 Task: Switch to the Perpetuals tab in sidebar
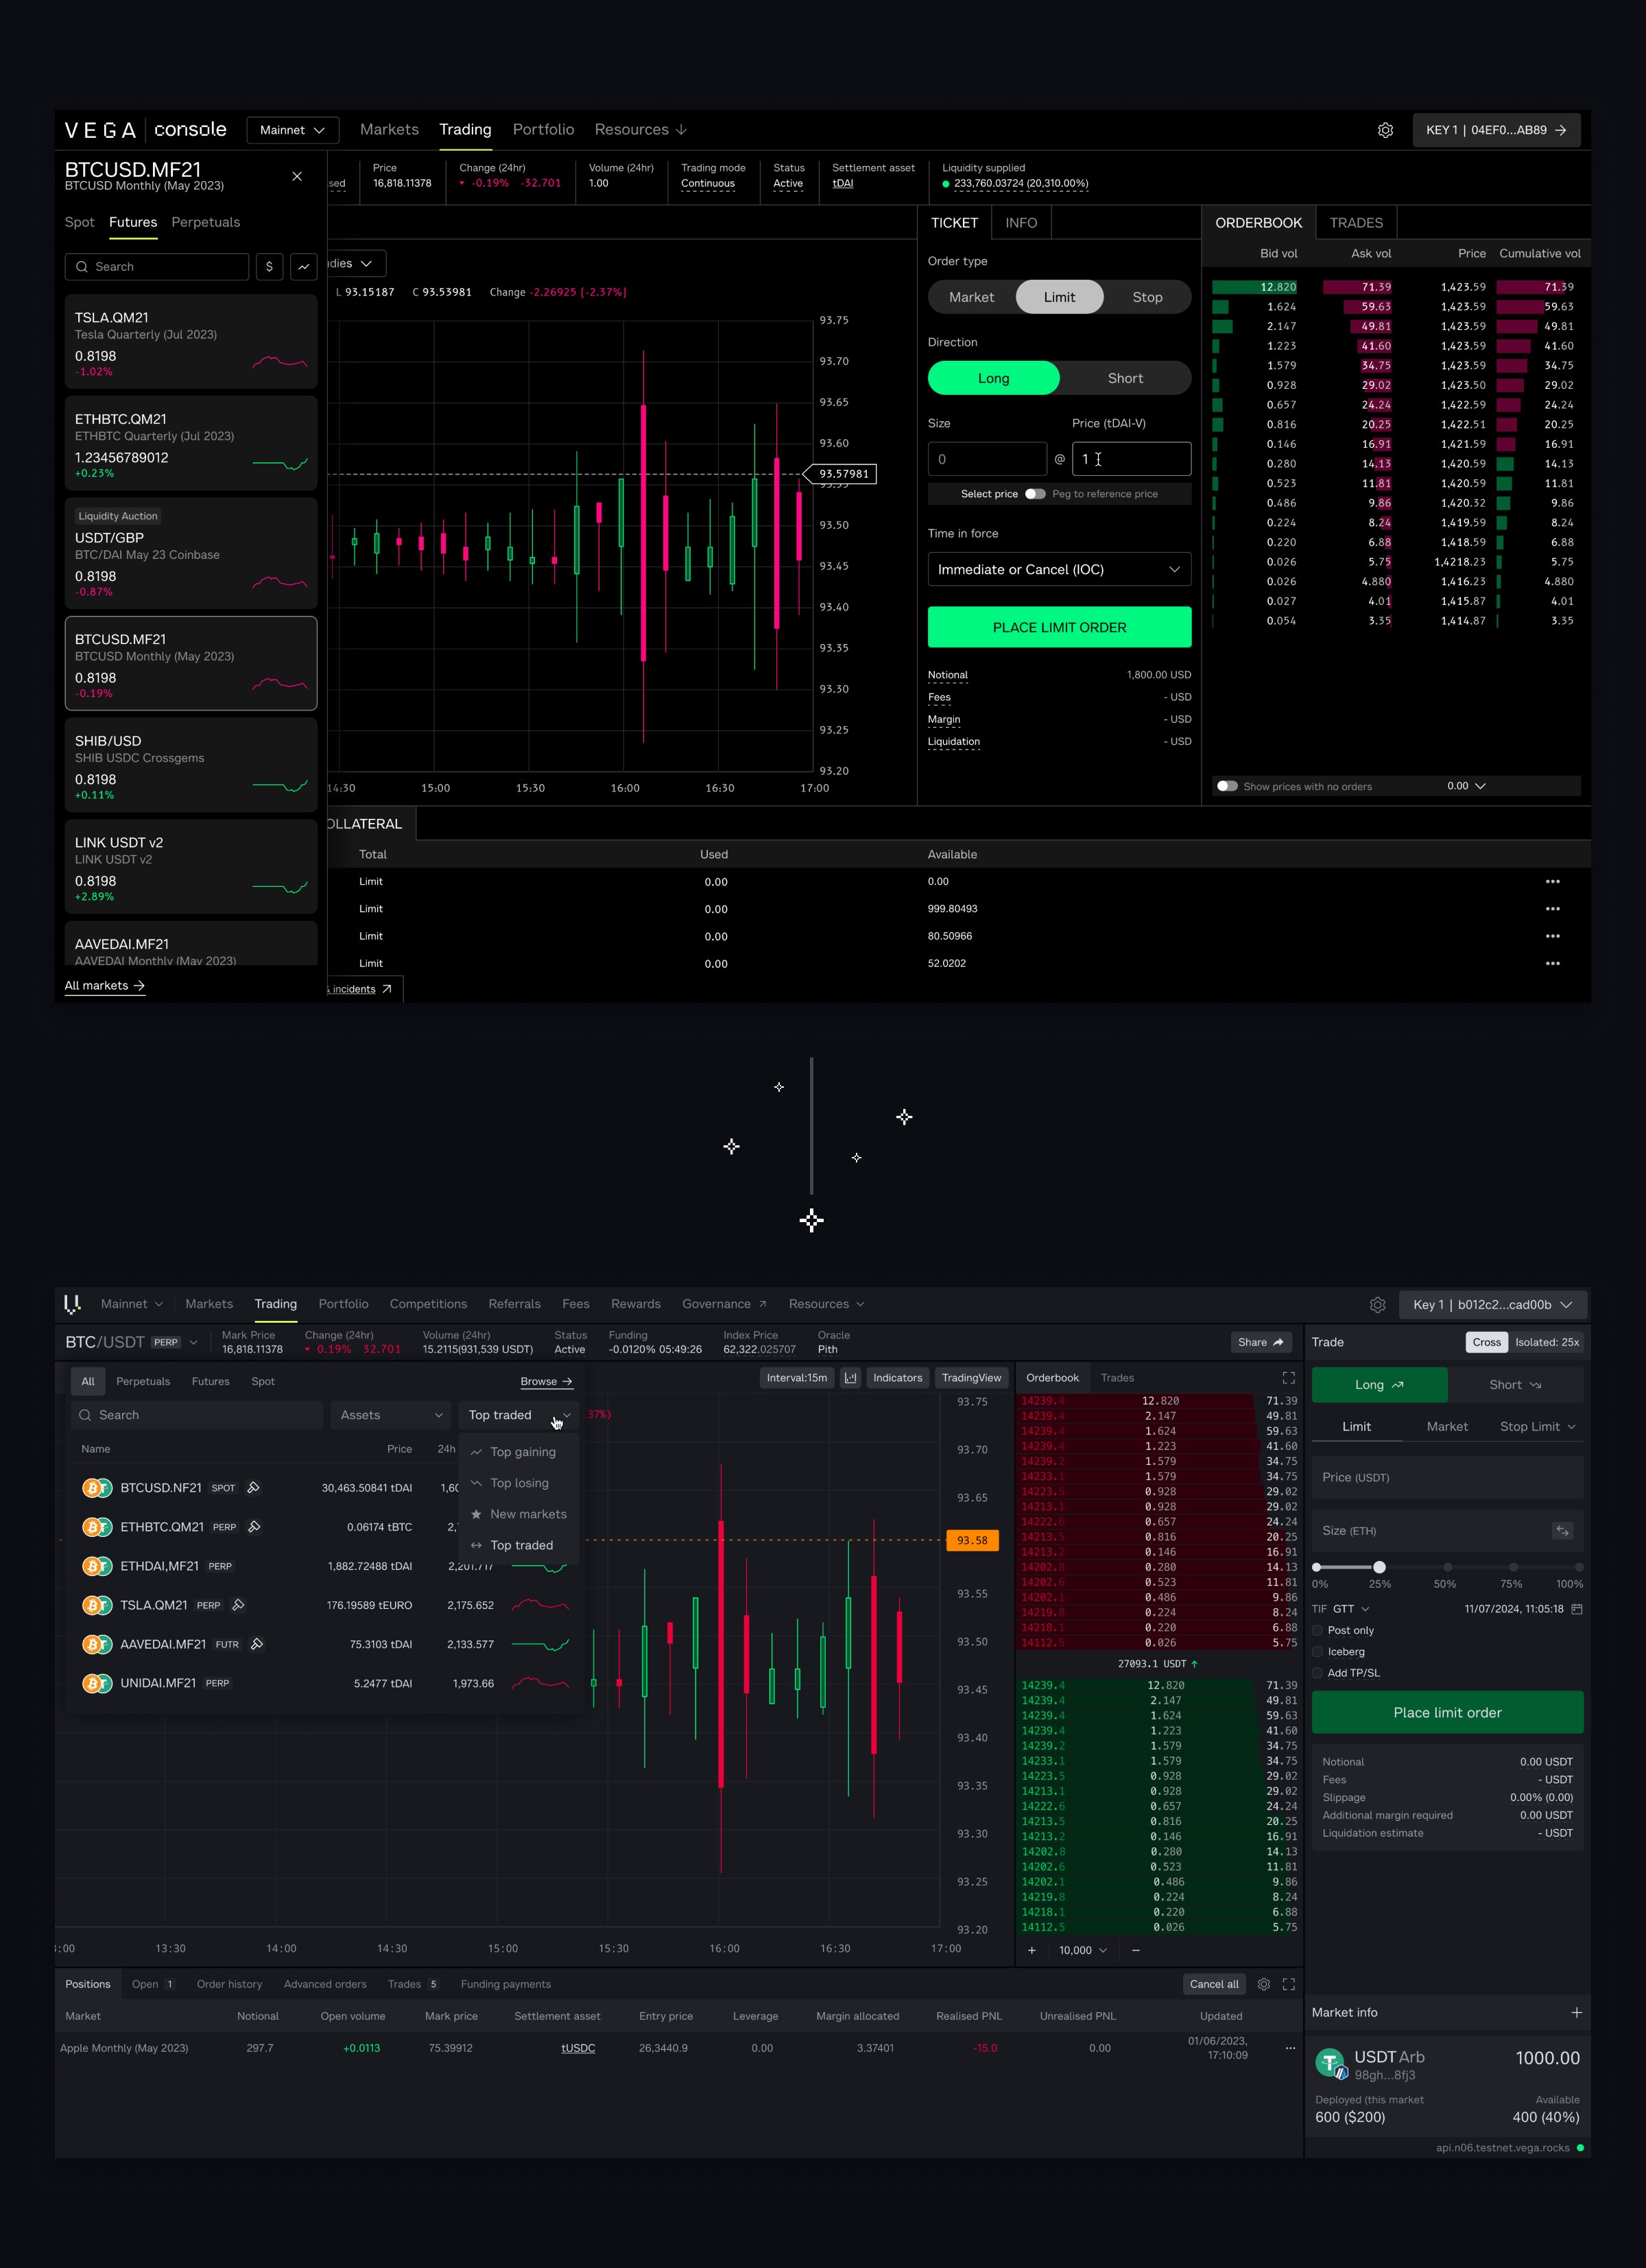[205, 222]
